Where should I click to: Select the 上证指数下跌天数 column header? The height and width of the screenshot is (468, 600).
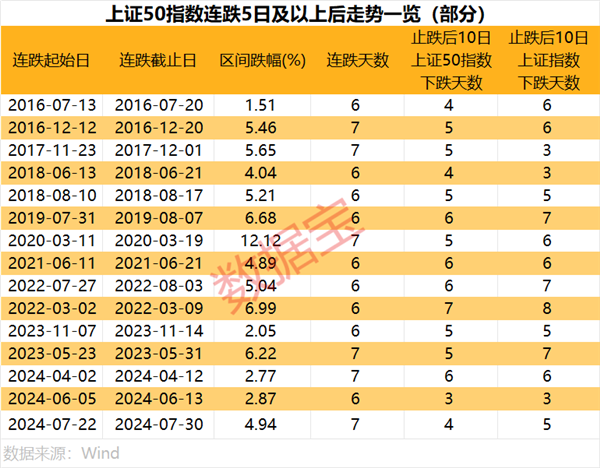point(546,61)
